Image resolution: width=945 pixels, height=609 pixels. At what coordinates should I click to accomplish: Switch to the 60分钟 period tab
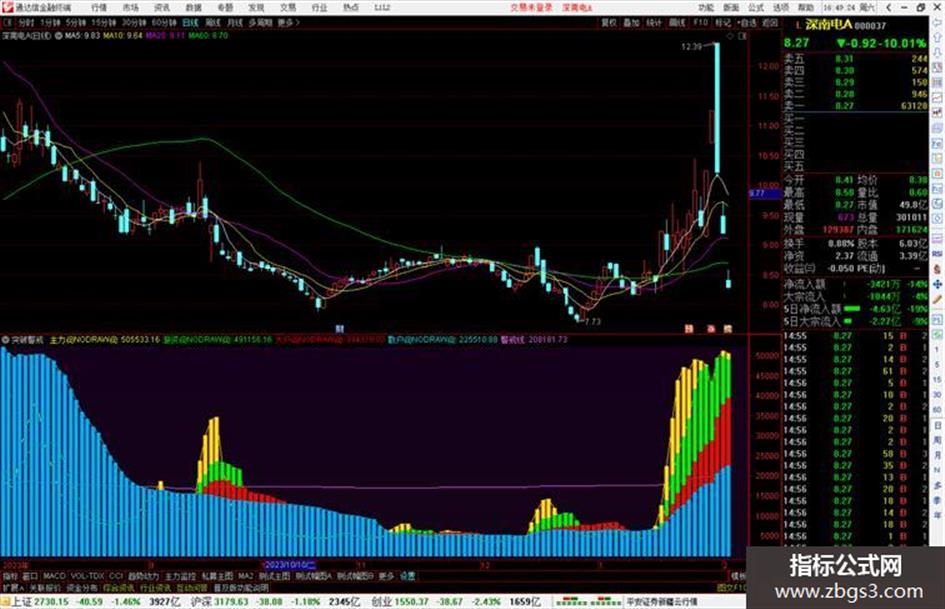point(163,22)
